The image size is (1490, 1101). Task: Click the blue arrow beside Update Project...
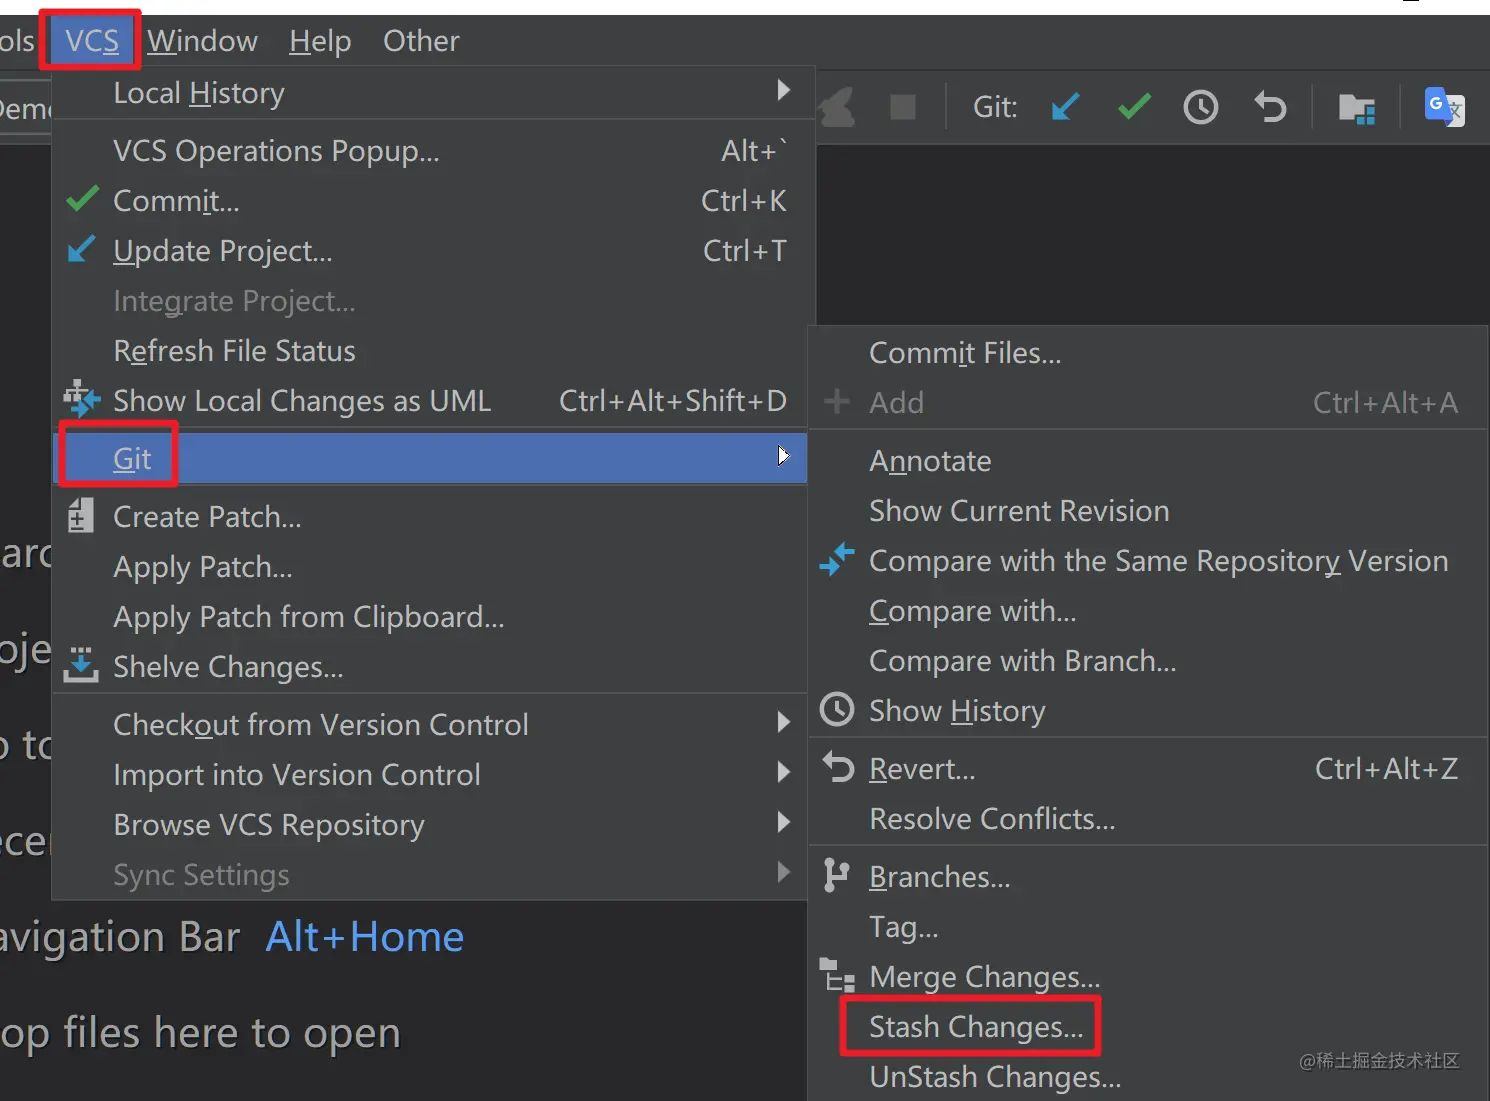81,248
